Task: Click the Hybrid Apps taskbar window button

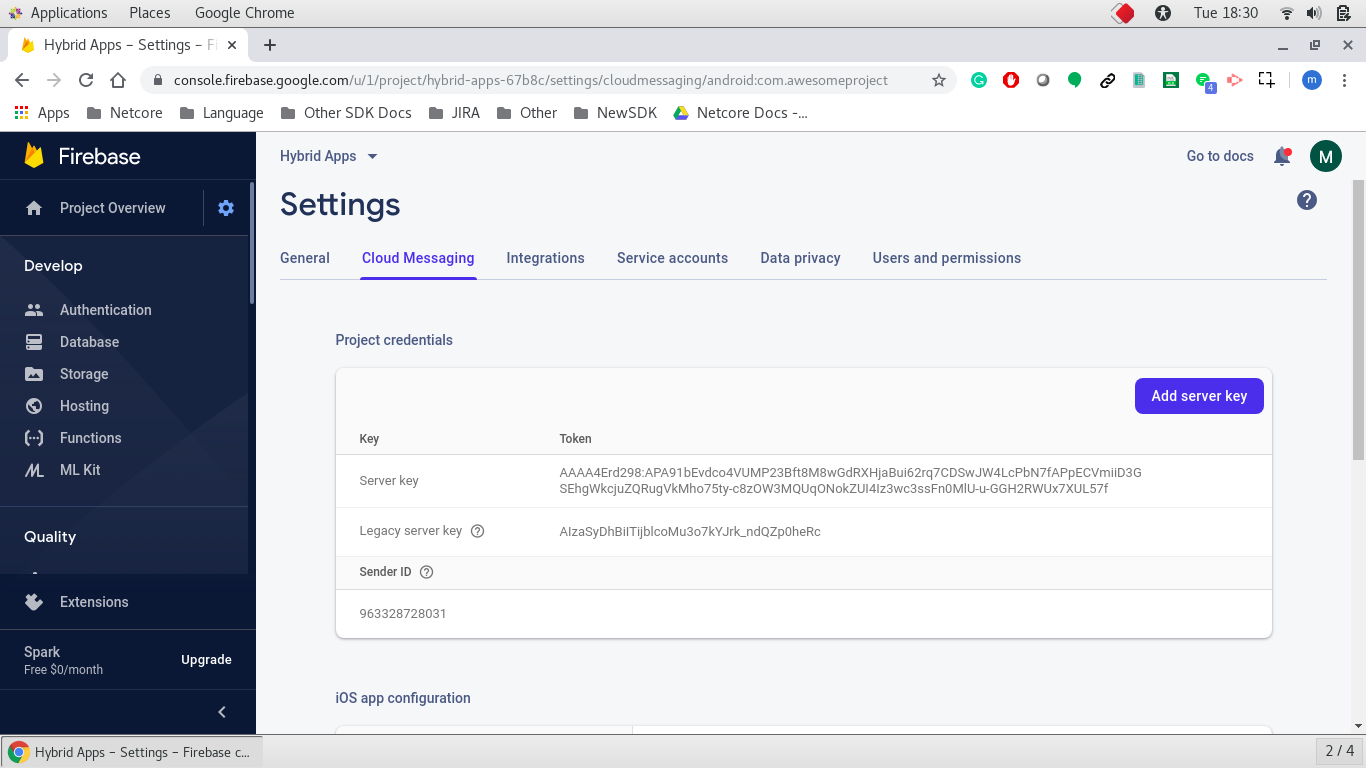Action: [x=132, y=752]
